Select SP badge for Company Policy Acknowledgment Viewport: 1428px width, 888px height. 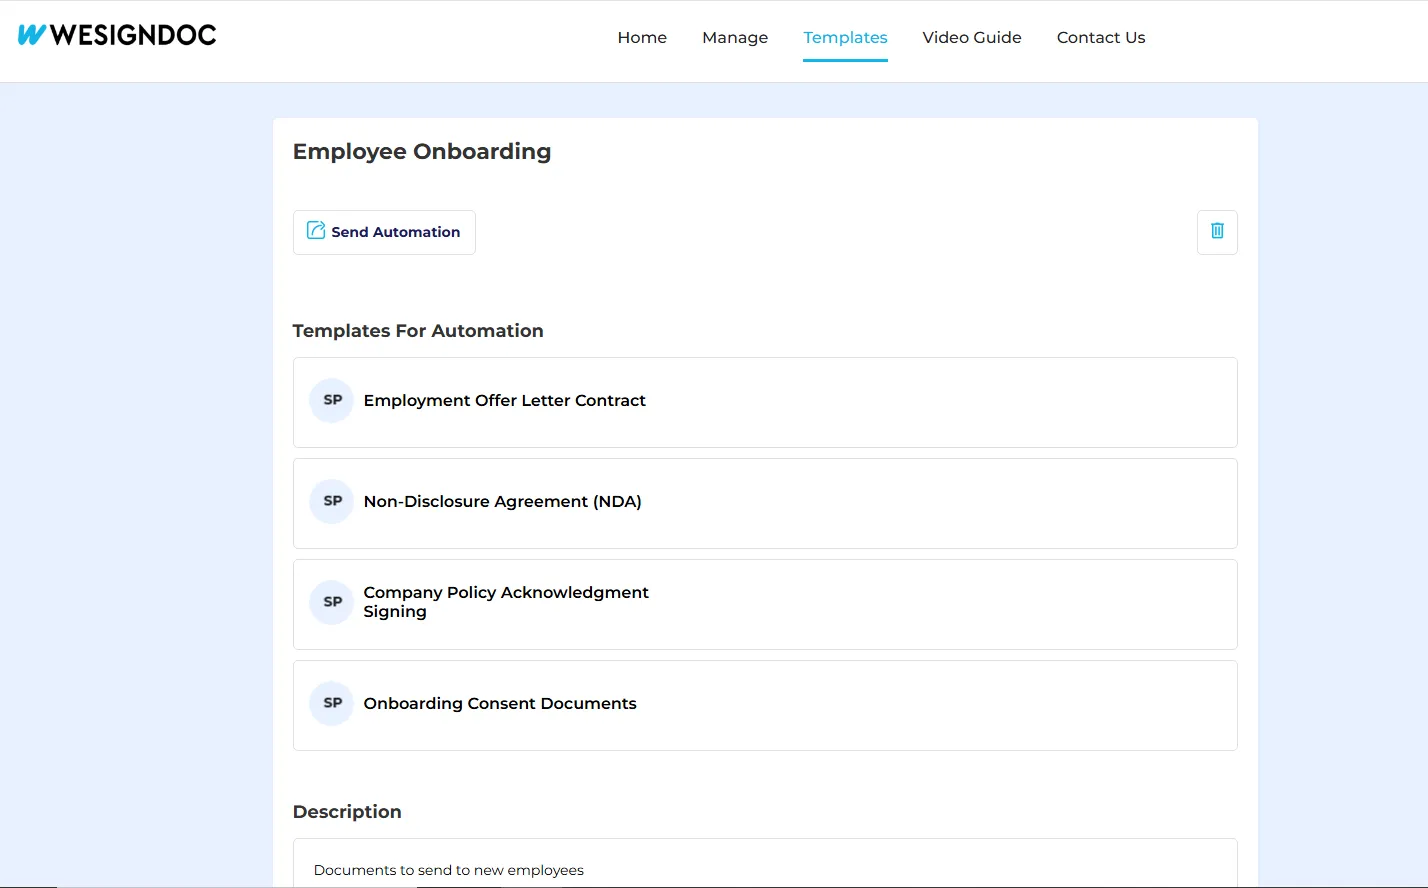(332, 602)
